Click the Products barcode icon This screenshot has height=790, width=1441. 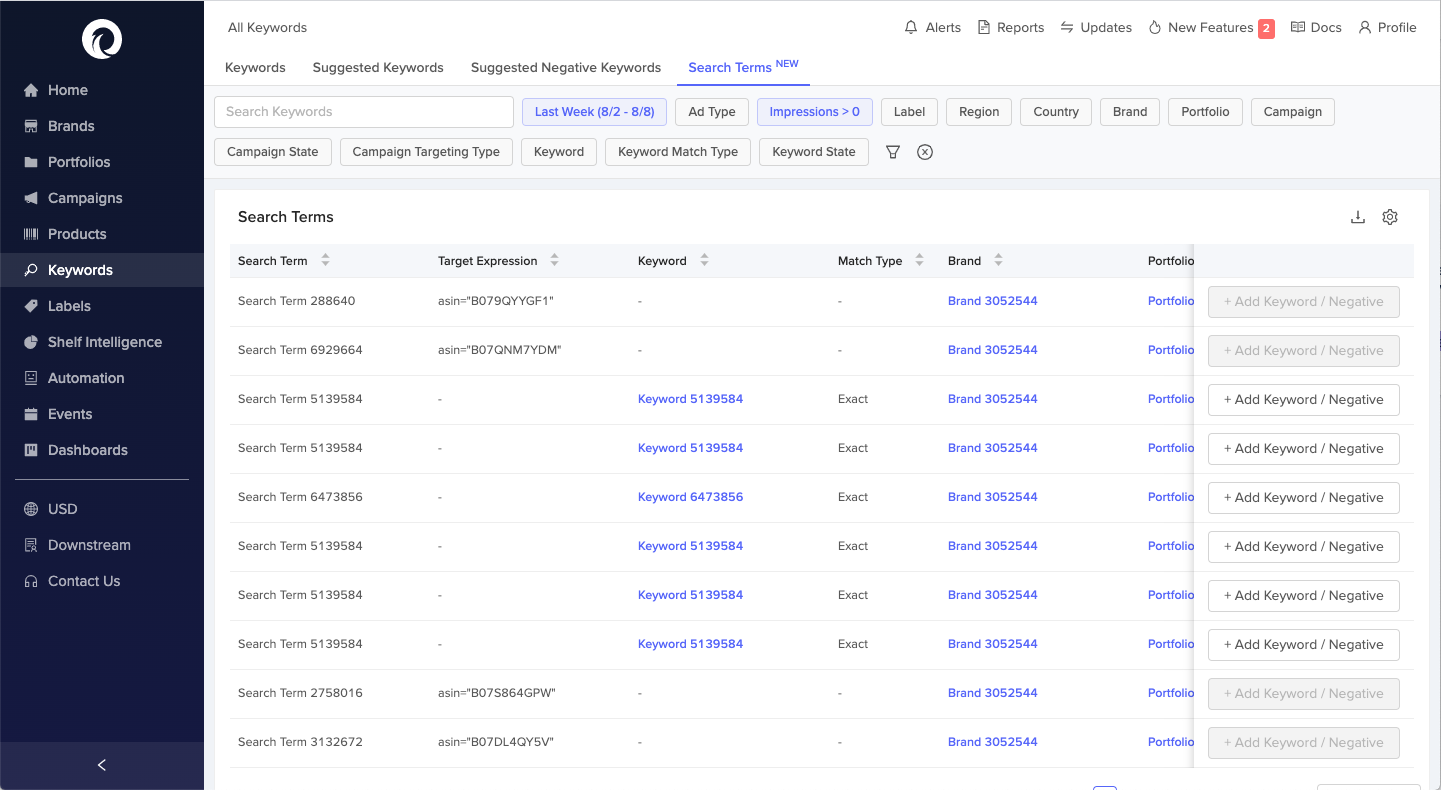31,234
